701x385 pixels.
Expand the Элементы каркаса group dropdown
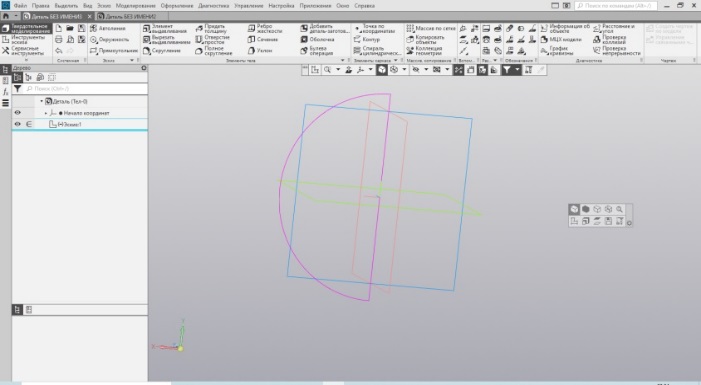tap(396, 60)
